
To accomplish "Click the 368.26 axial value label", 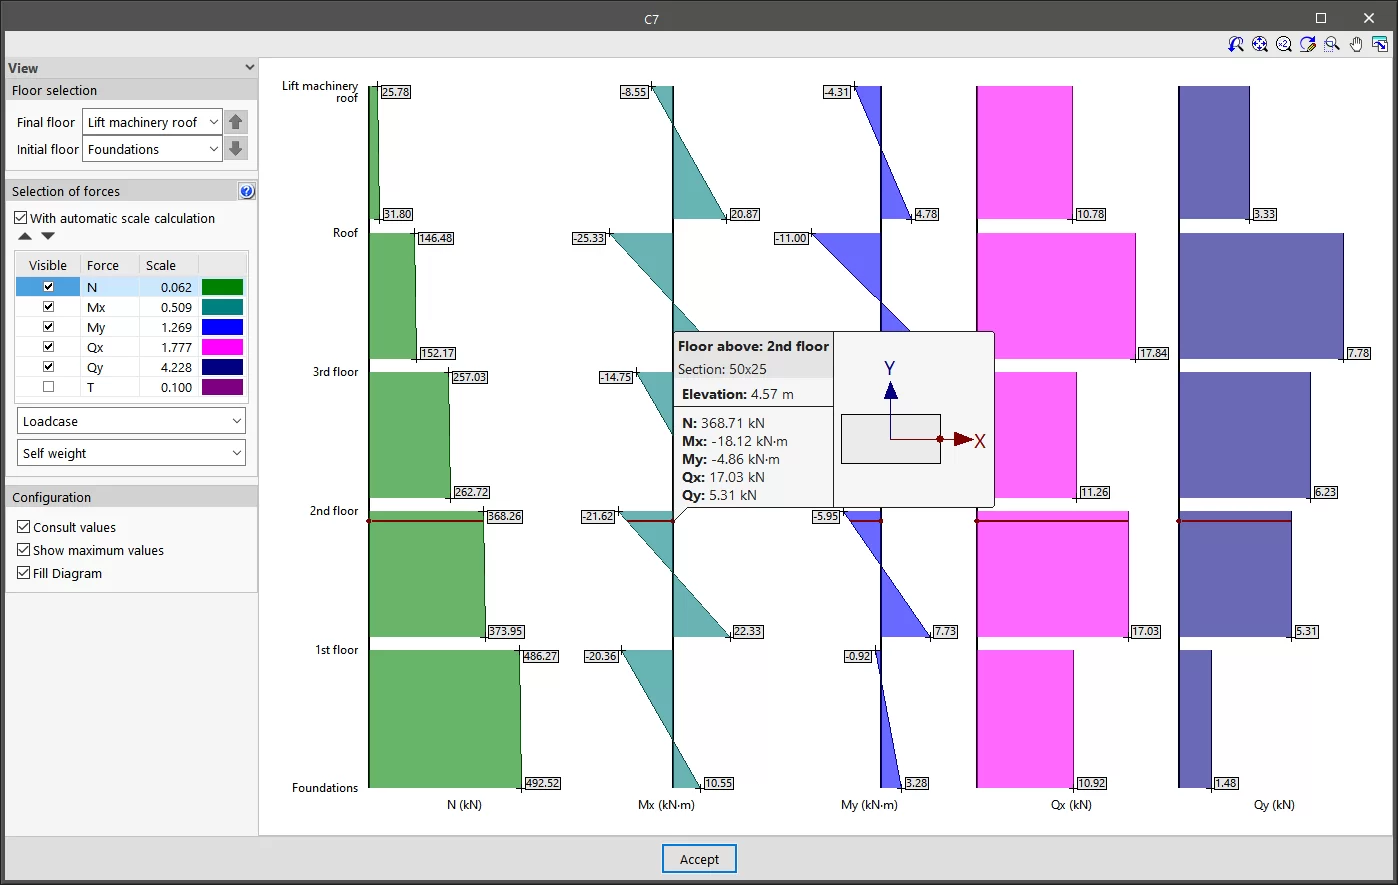I will point(505,516).
